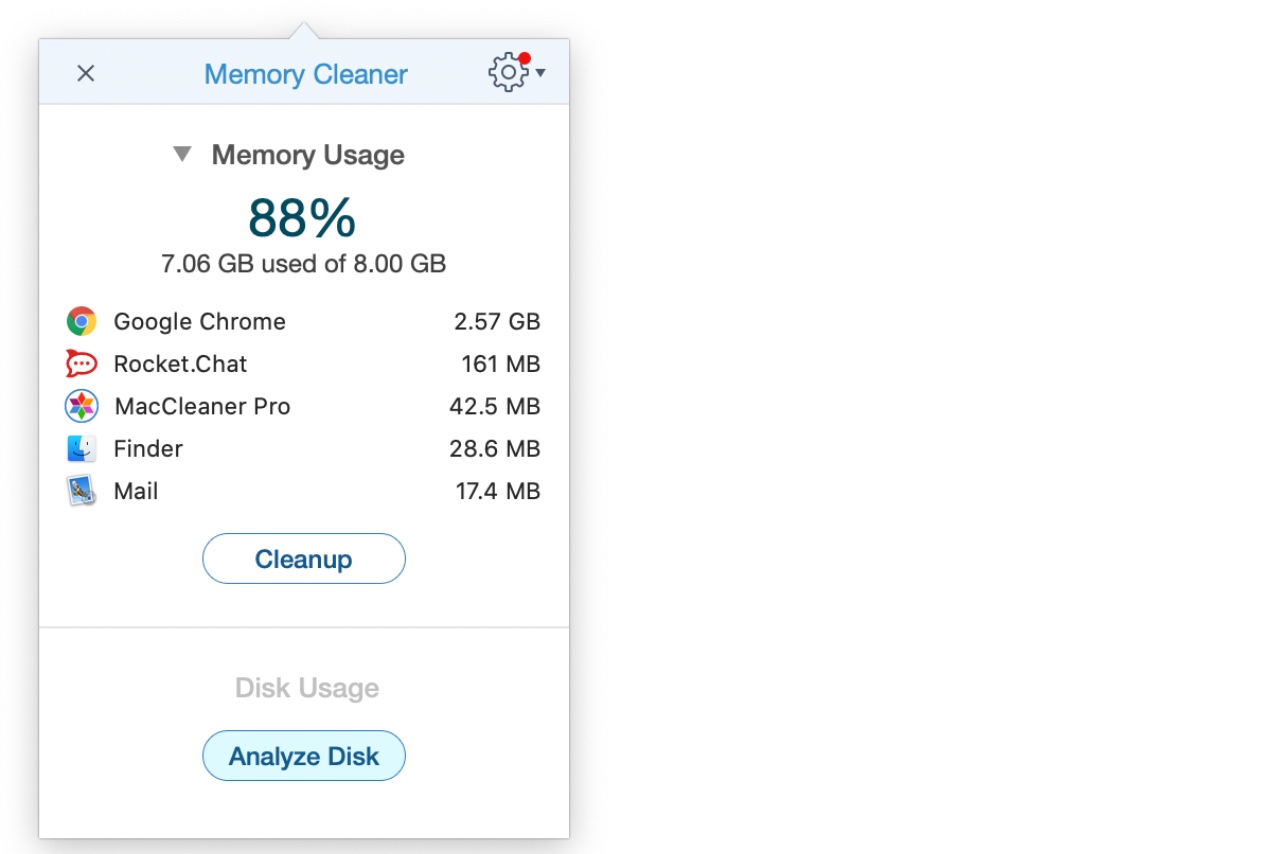Select the MacCleaner Pro entry
This screenshot has height=854, width=1280.
pyautogui.click(x=303, y=406)
